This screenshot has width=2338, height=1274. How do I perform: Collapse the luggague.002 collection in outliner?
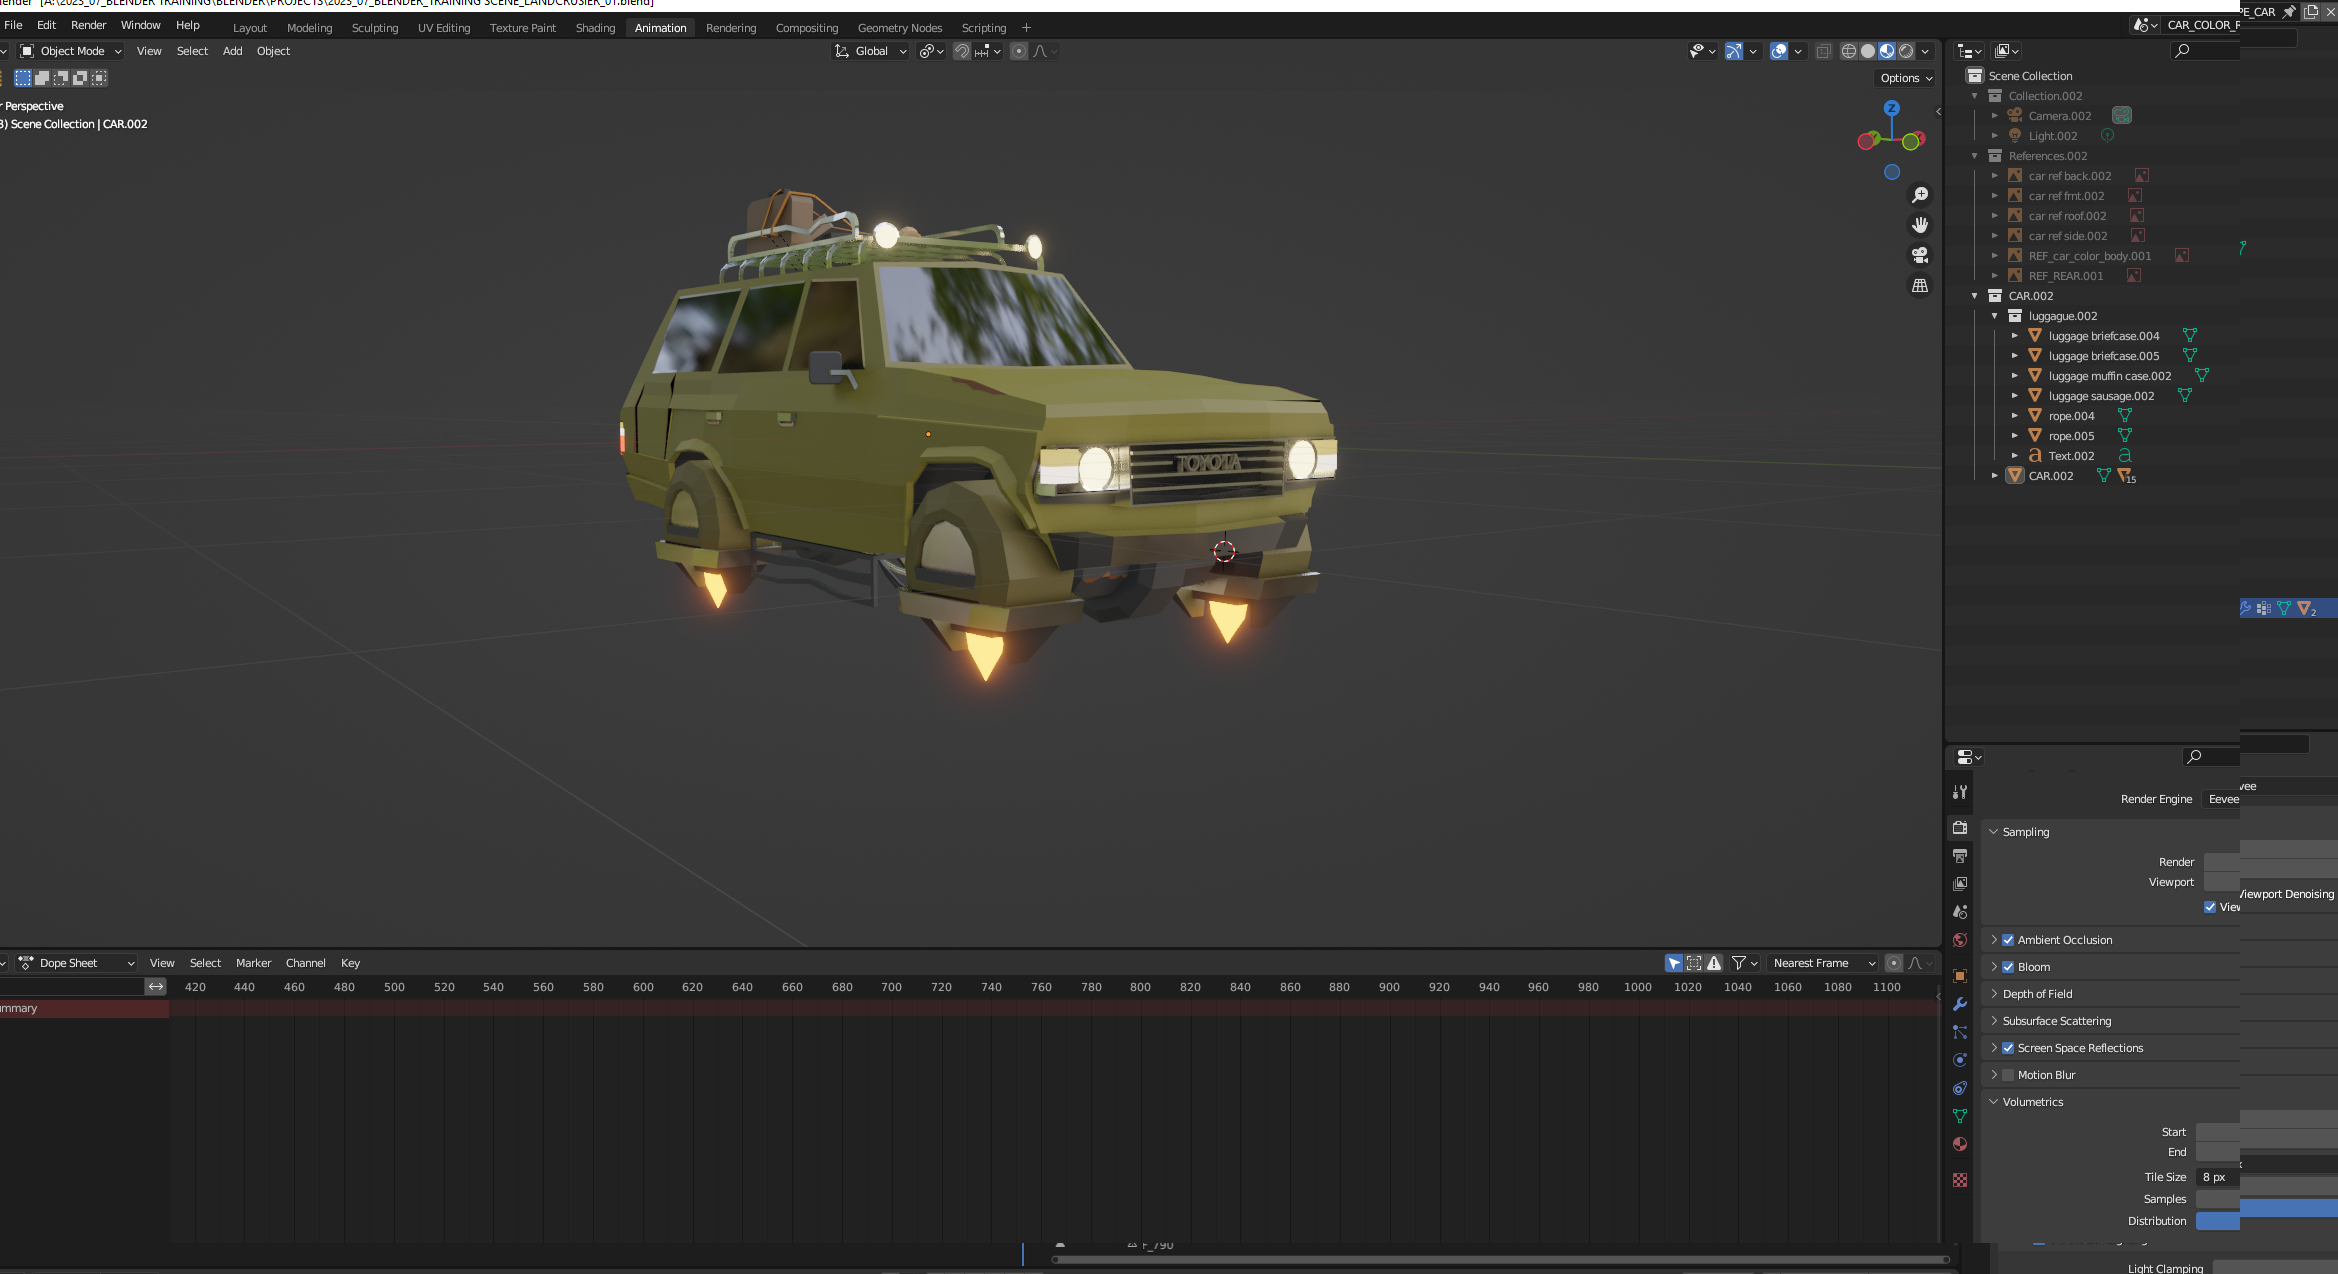[x=1995, y=316]
